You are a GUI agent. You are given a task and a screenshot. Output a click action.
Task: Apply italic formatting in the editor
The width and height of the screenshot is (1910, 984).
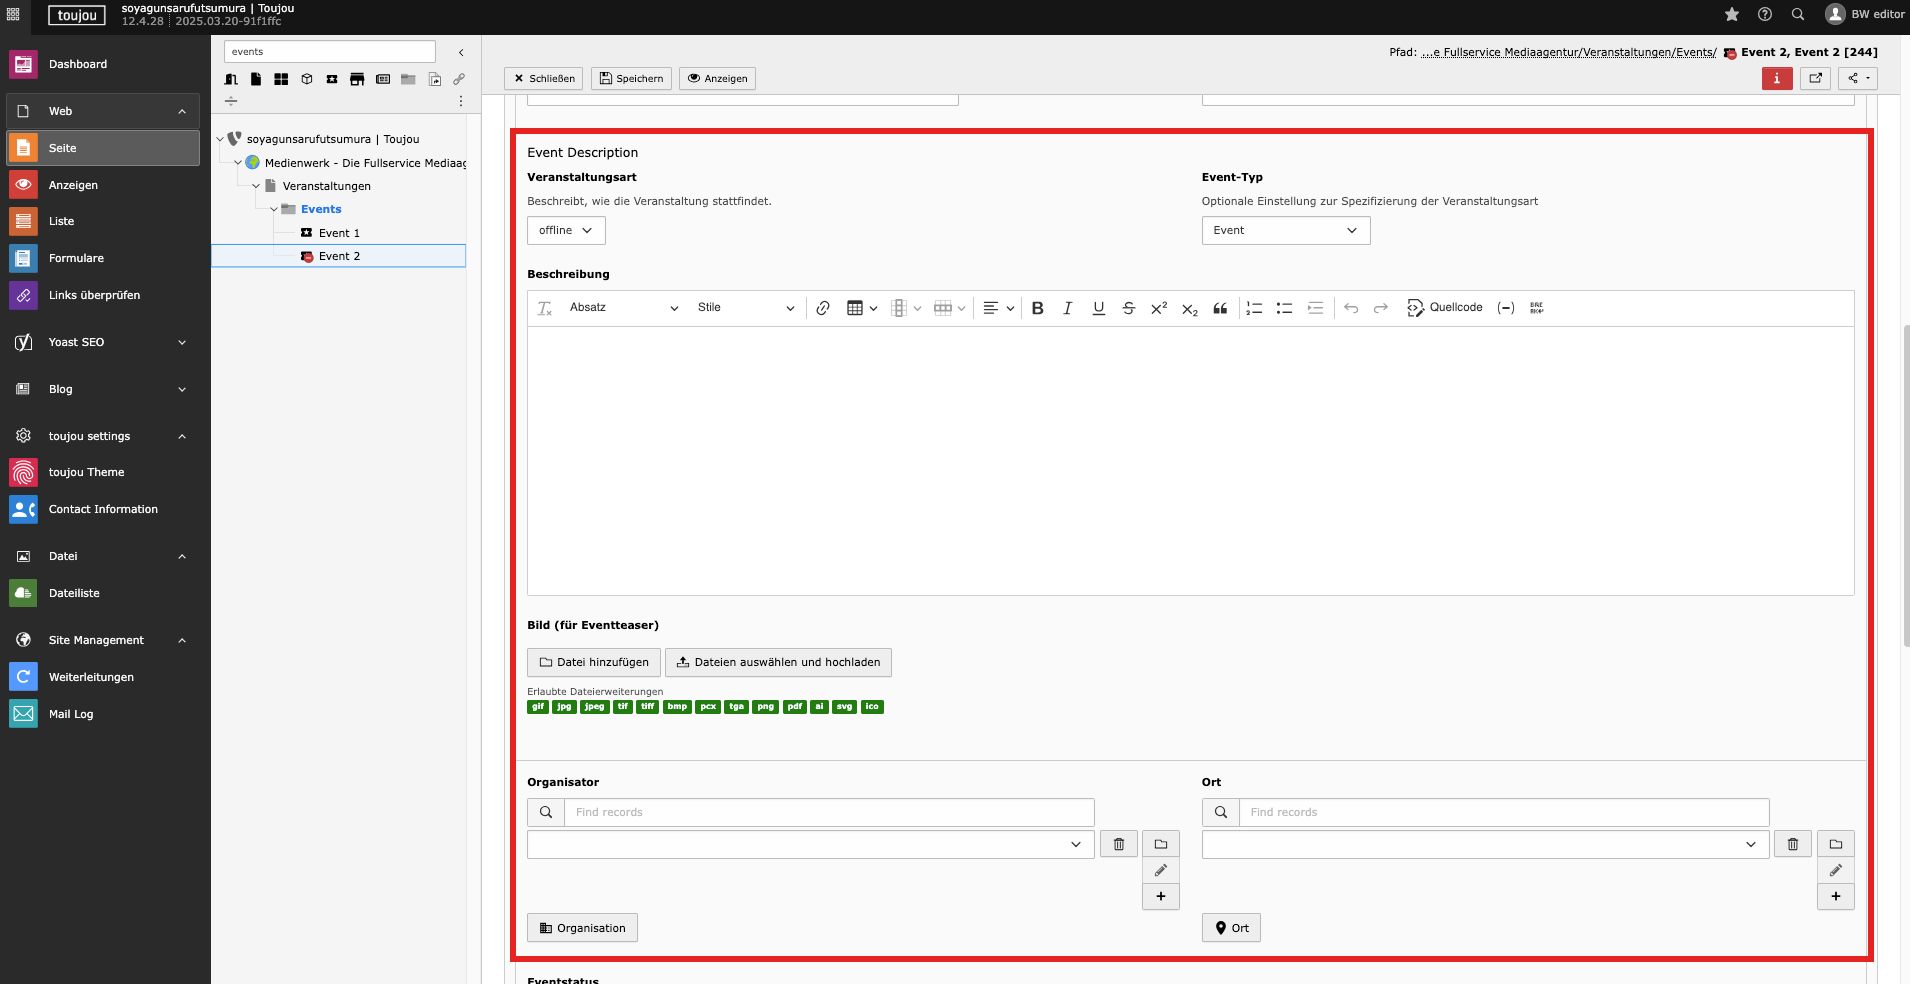(1067, 308)
